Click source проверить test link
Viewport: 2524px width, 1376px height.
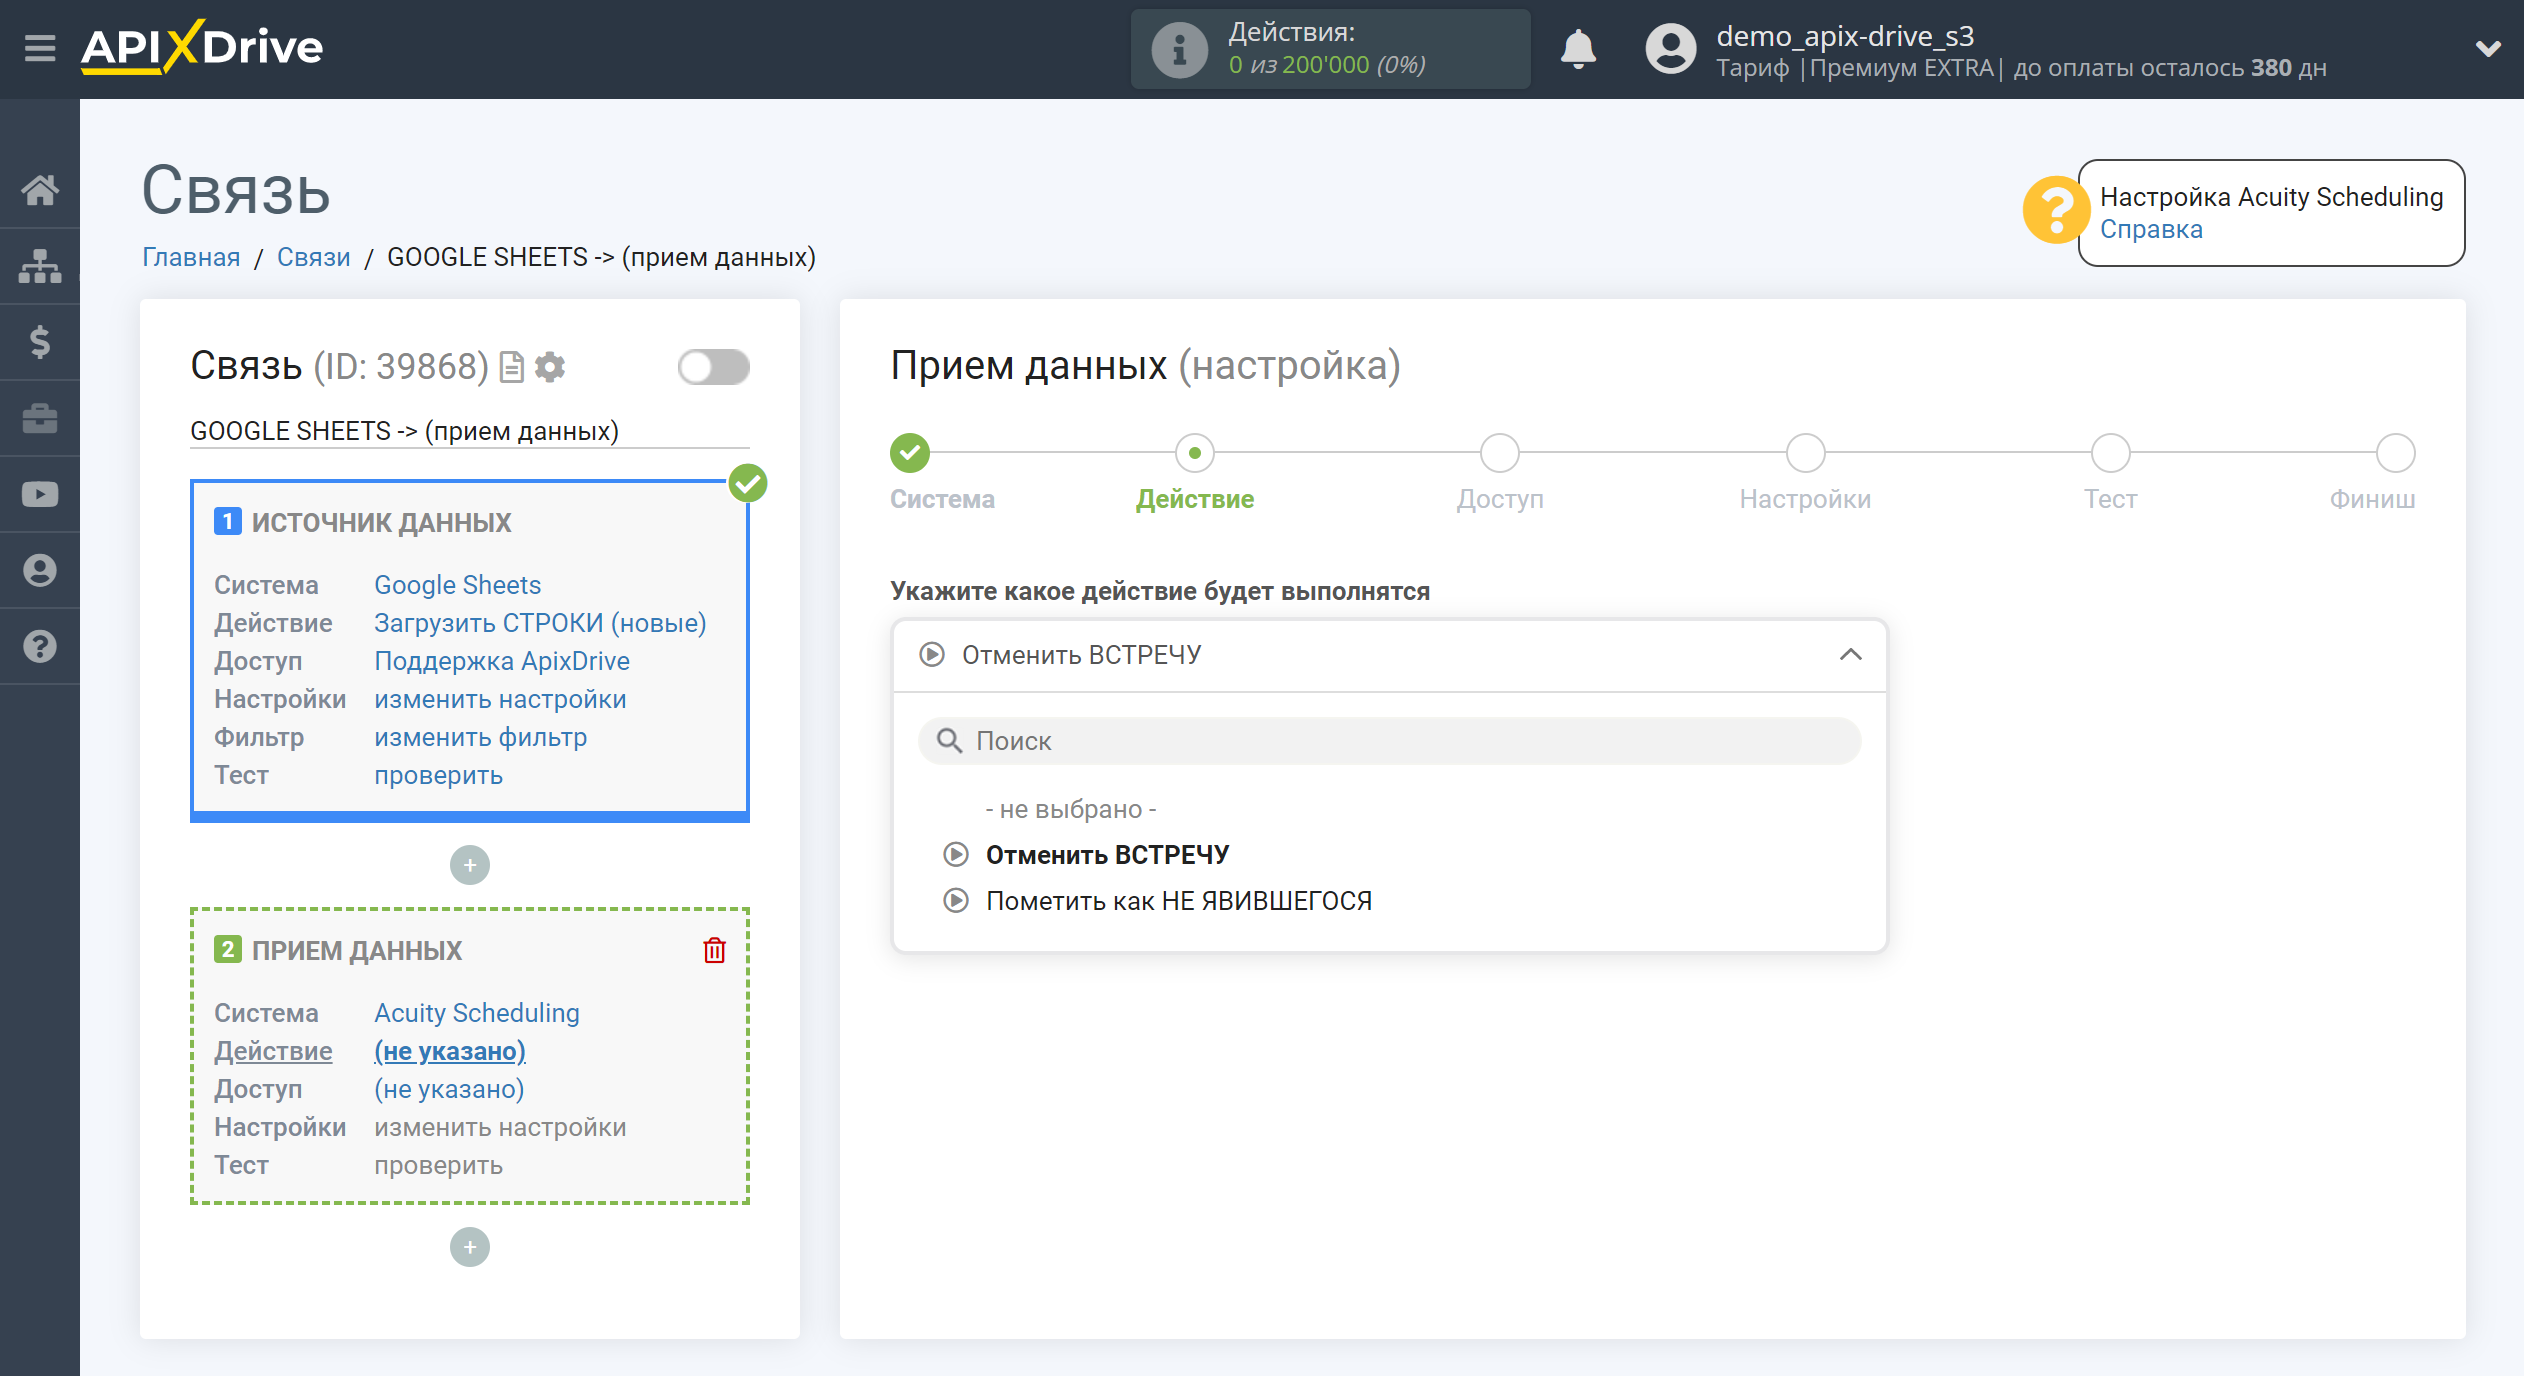pos(438,775)
